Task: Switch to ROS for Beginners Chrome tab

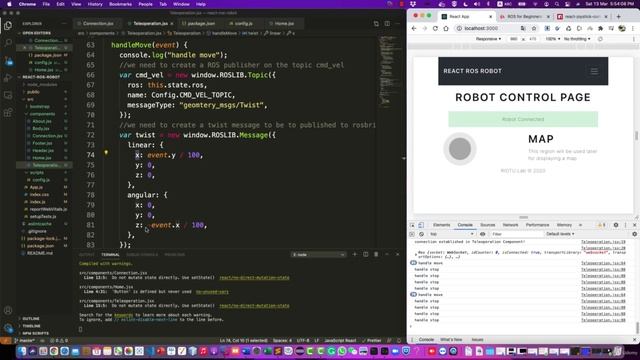Action: (524, 17)
